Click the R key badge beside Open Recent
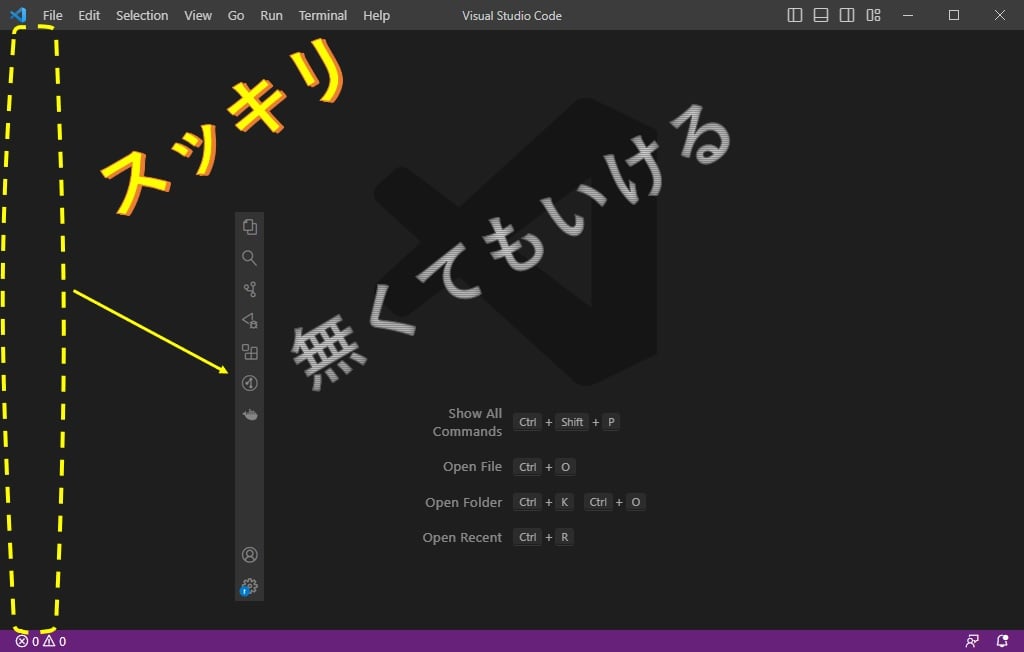 click(564, 537)
